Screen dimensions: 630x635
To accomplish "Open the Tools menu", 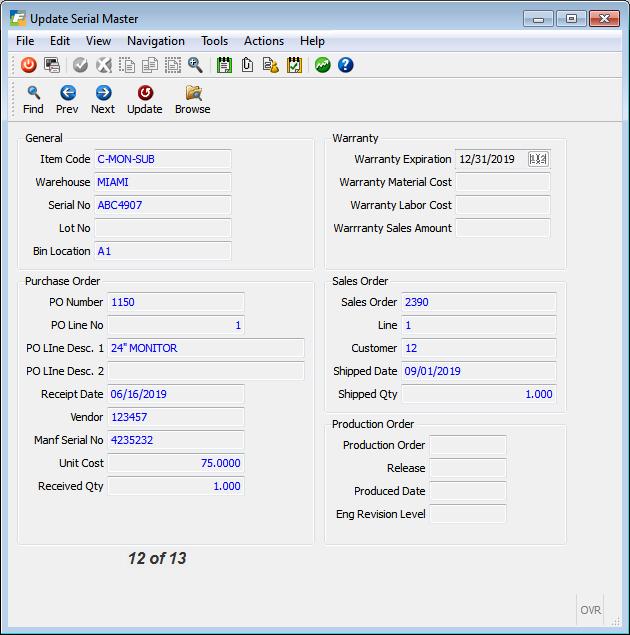I will tap(215, 41).
